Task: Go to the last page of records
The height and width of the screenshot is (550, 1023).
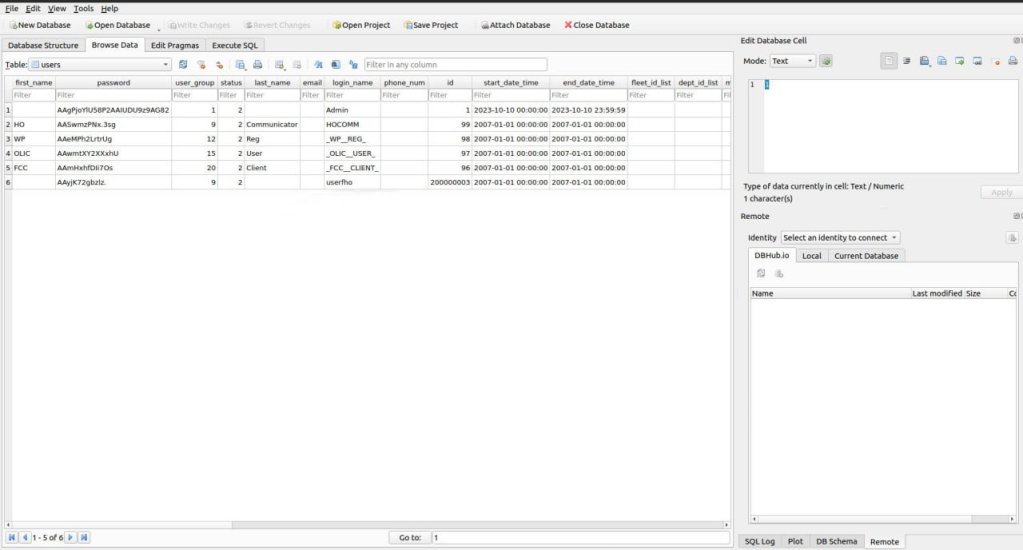Action: [x=85, y=538]
